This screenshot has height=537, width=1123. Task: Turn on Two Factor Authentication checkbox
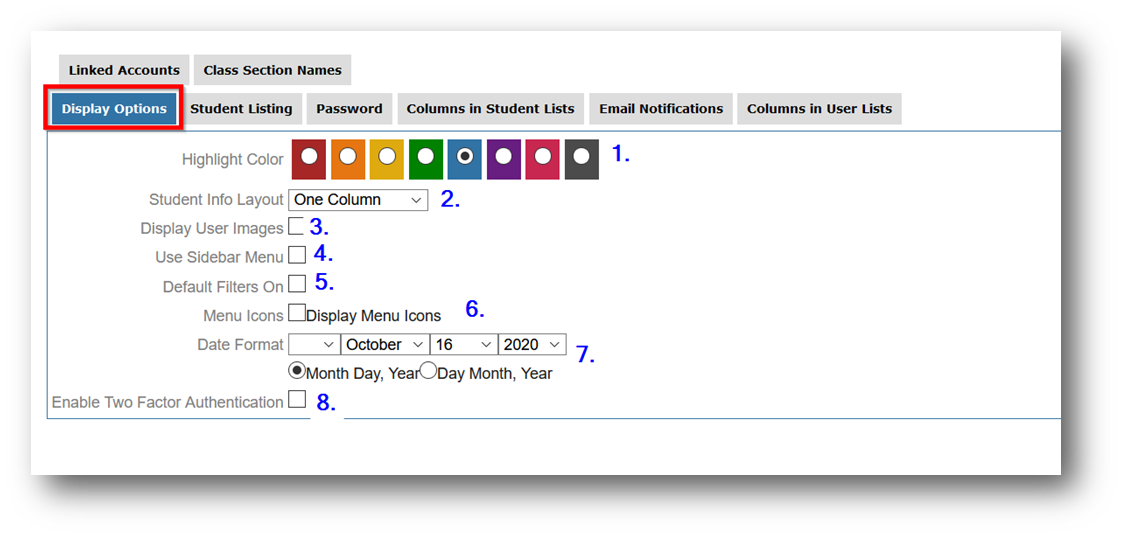pyautogui.click(x=297, y=400)
